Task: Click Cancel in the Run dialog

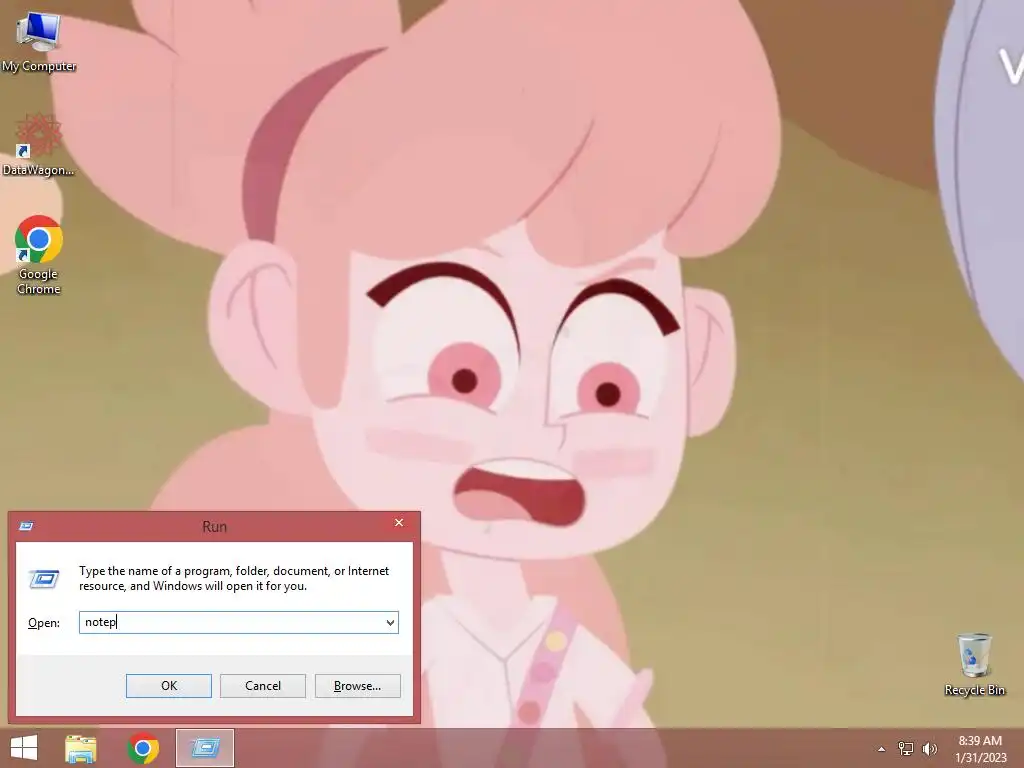Action: 263,686
